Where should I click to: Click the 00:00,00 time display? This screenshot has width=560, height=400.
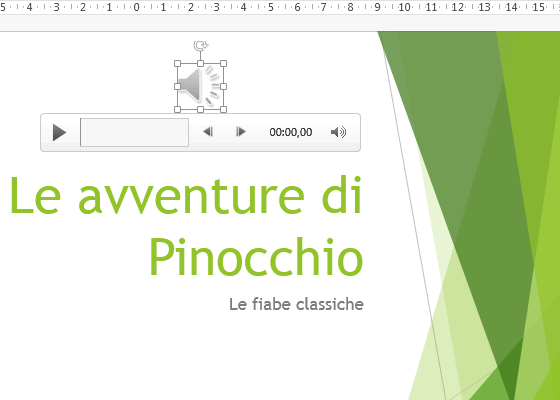(x=291, y=132)
